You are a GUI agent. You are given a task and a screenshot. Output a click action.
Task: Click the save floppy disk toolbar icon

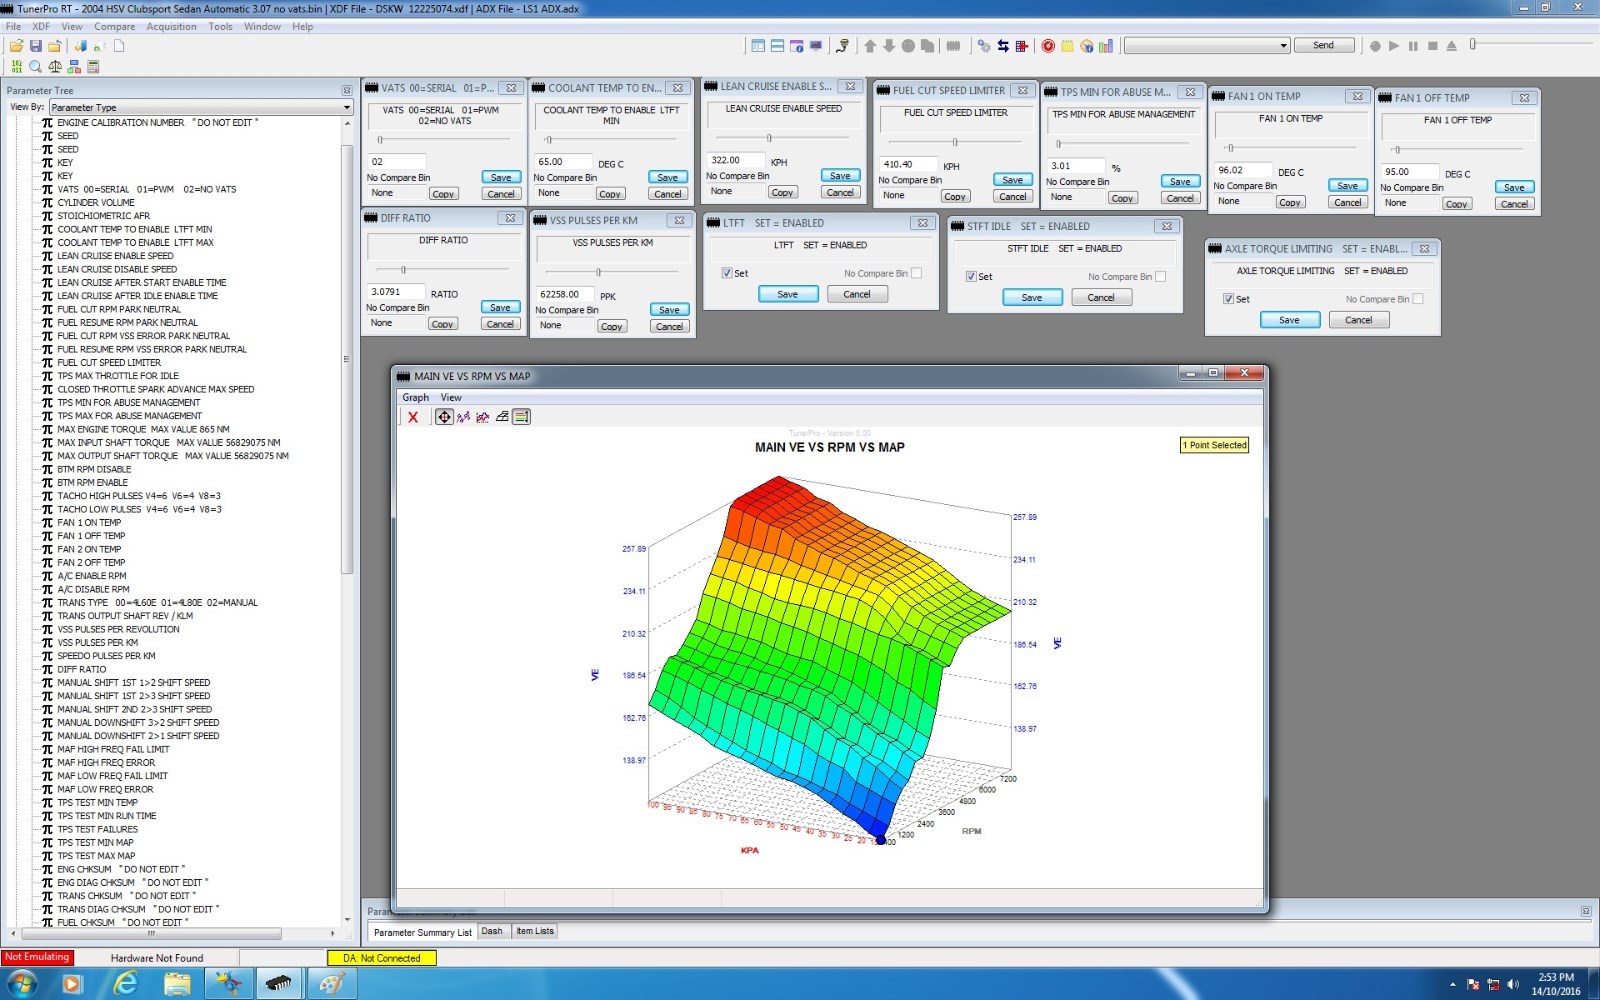coord(36,46)
